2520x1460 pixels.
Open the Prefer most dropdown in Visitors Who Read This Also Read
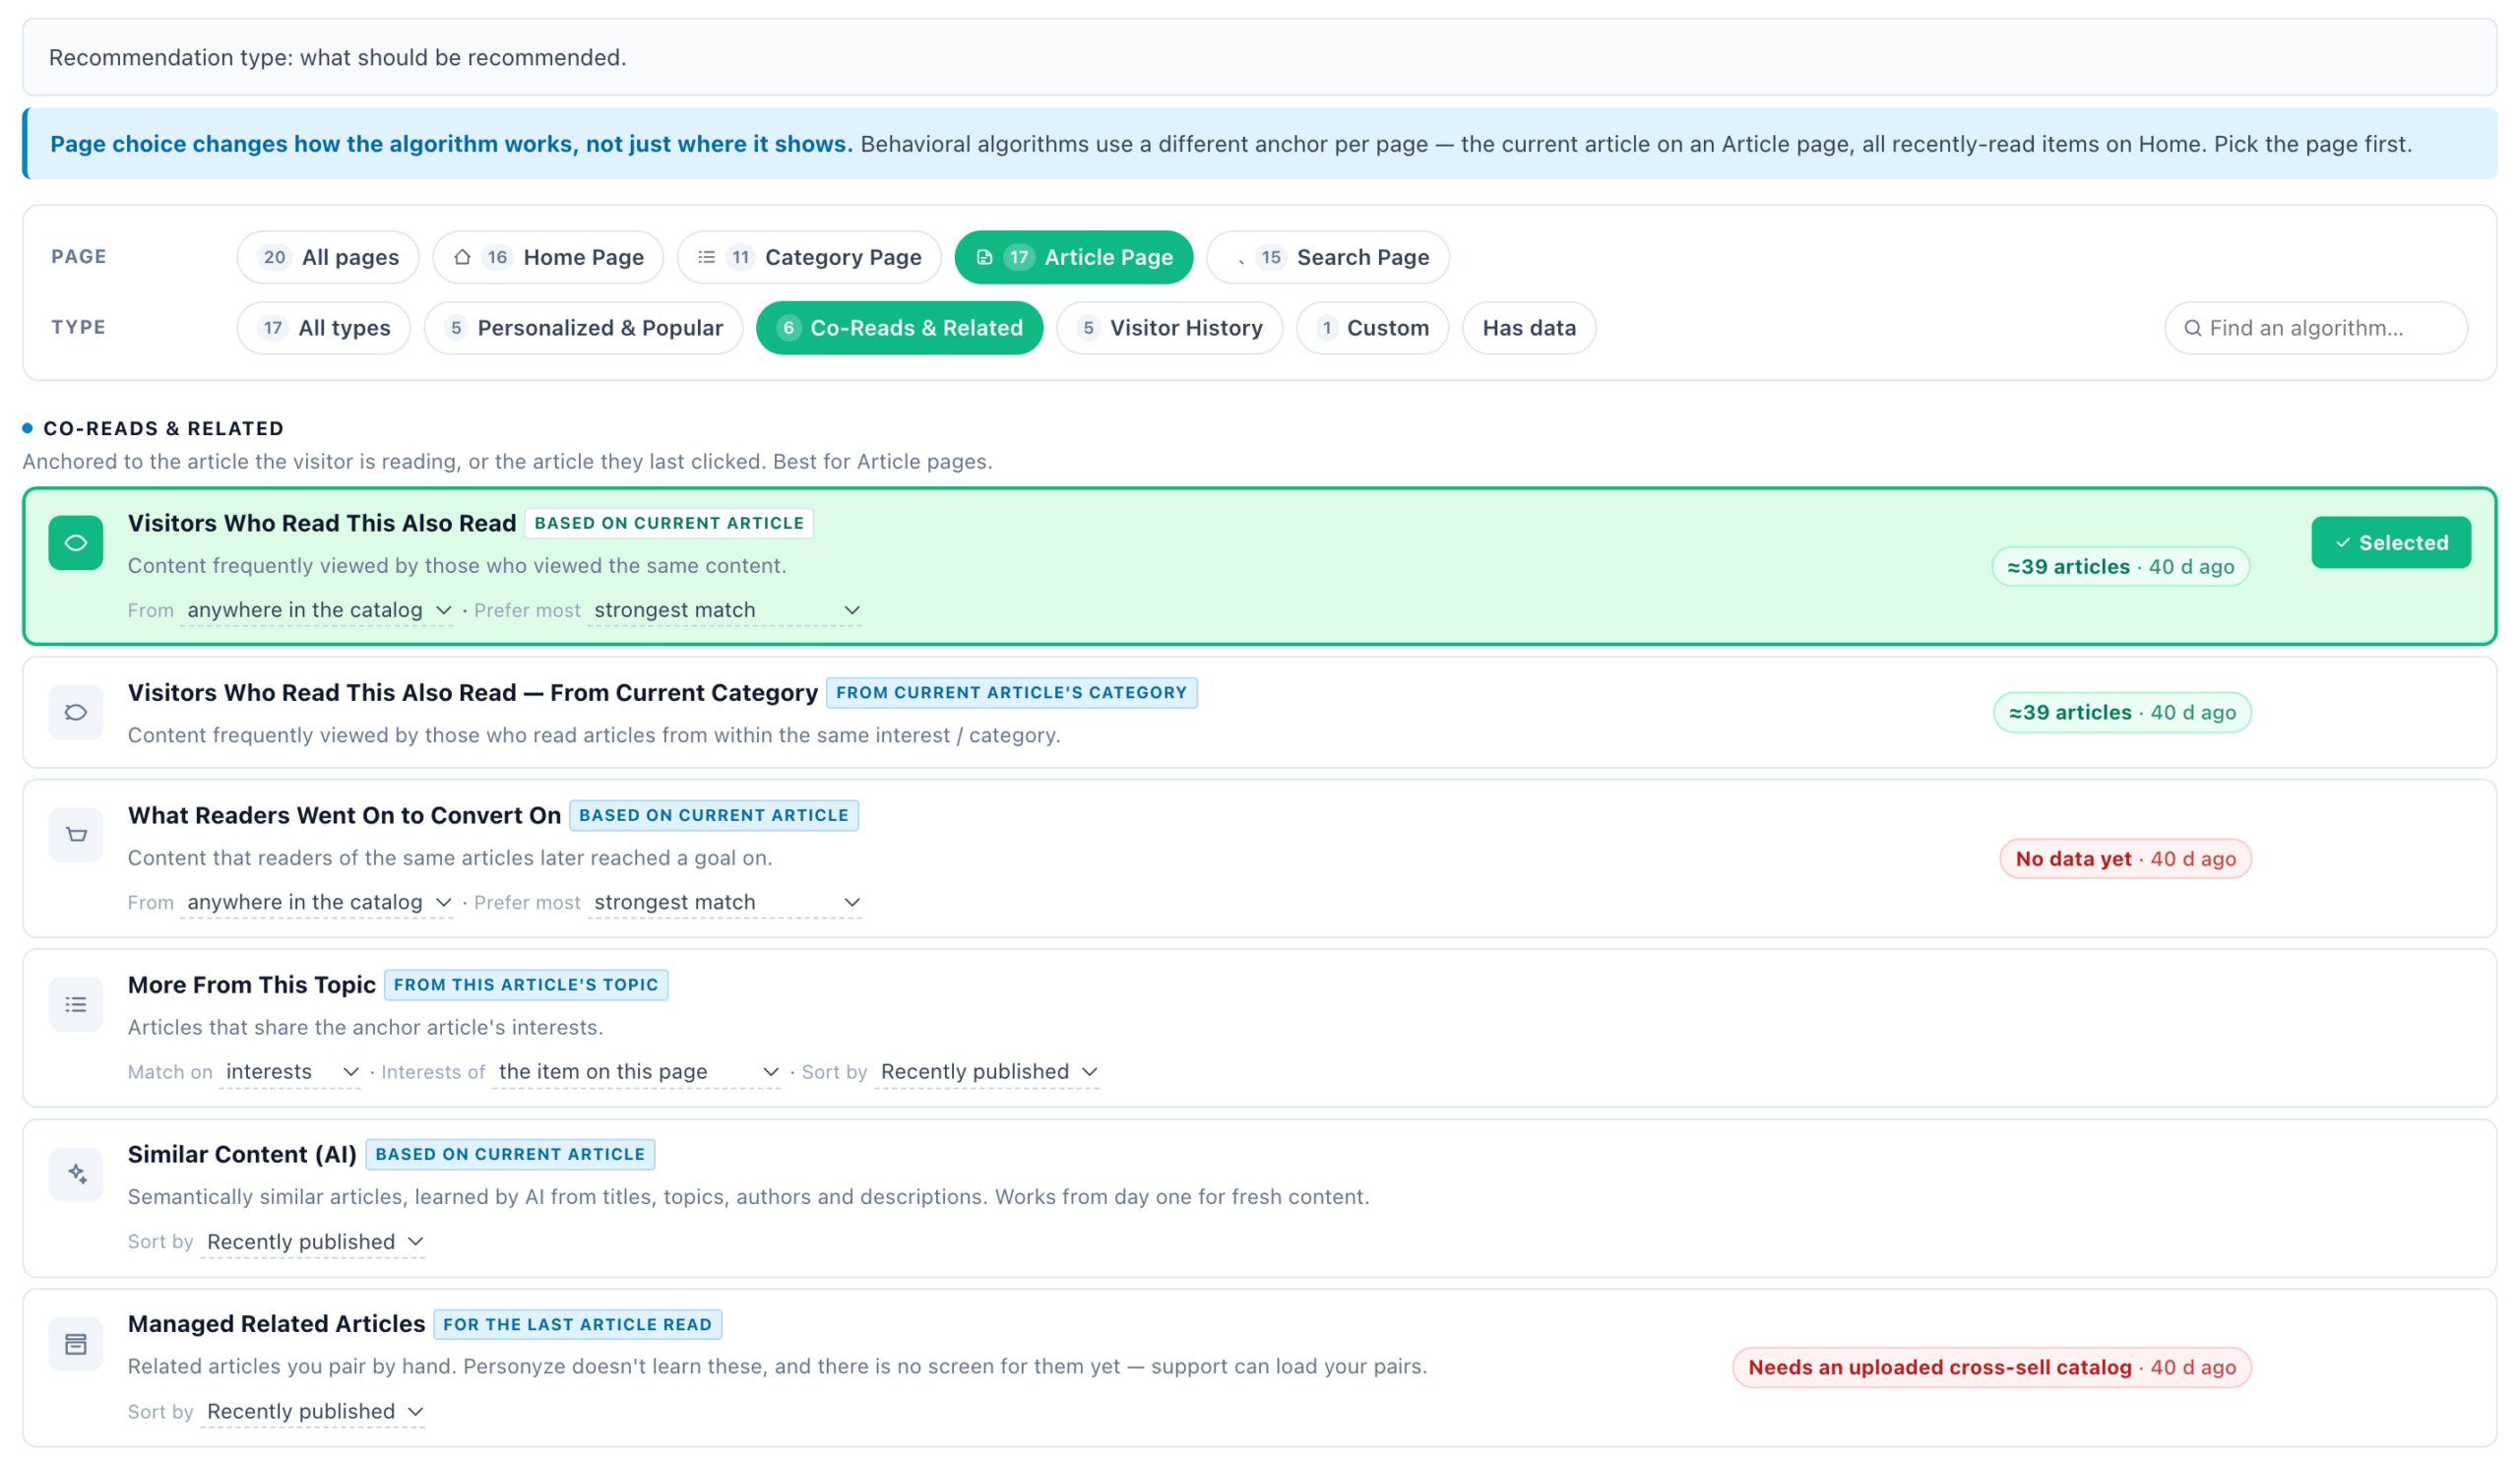(725, 610)
